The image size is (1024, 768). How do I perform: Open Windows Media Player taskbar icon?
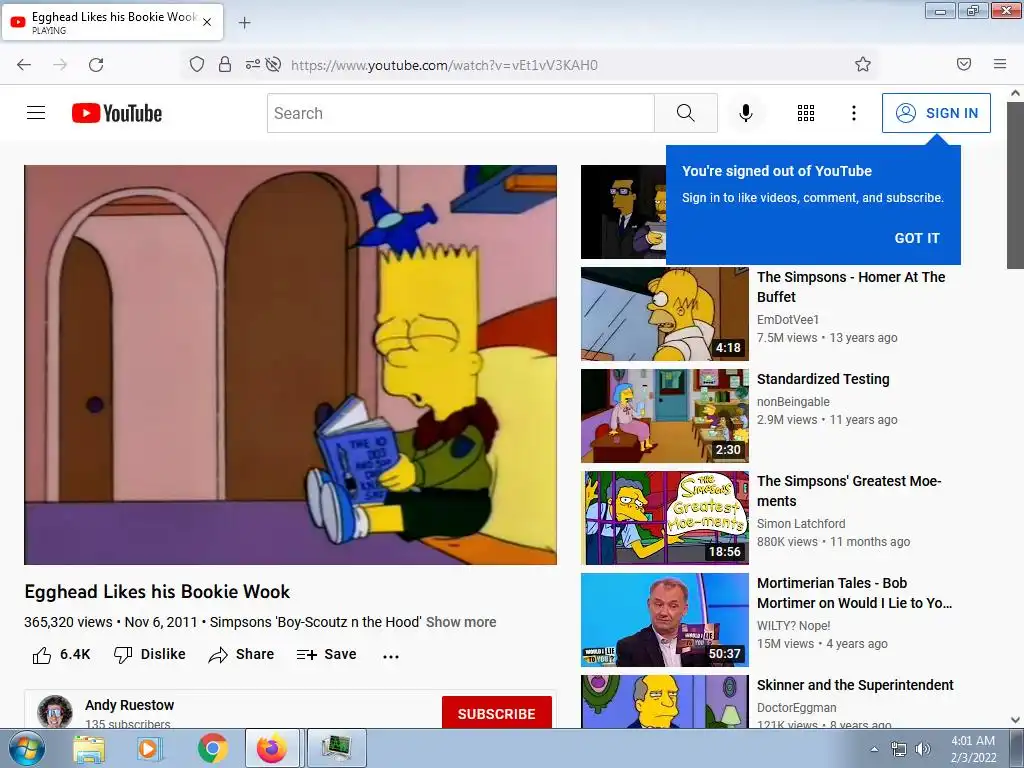click(150, 748)
